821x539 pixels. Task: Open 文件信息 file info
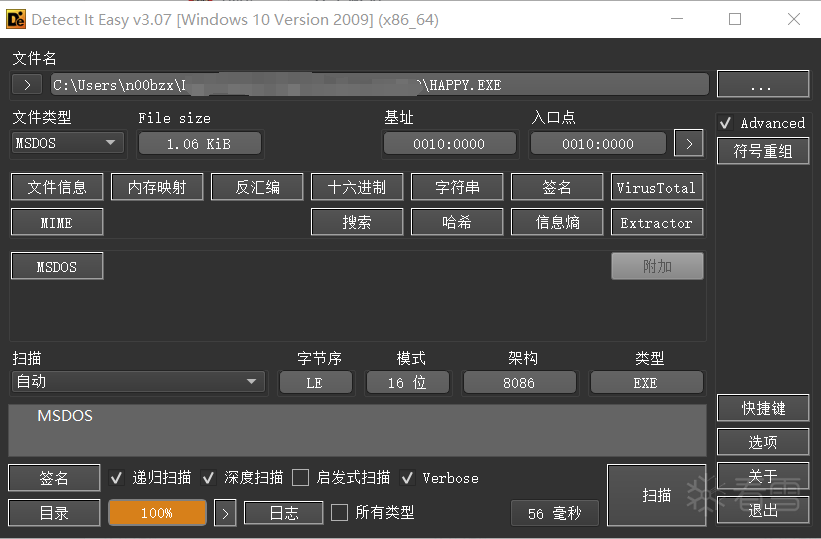point(57,187)
